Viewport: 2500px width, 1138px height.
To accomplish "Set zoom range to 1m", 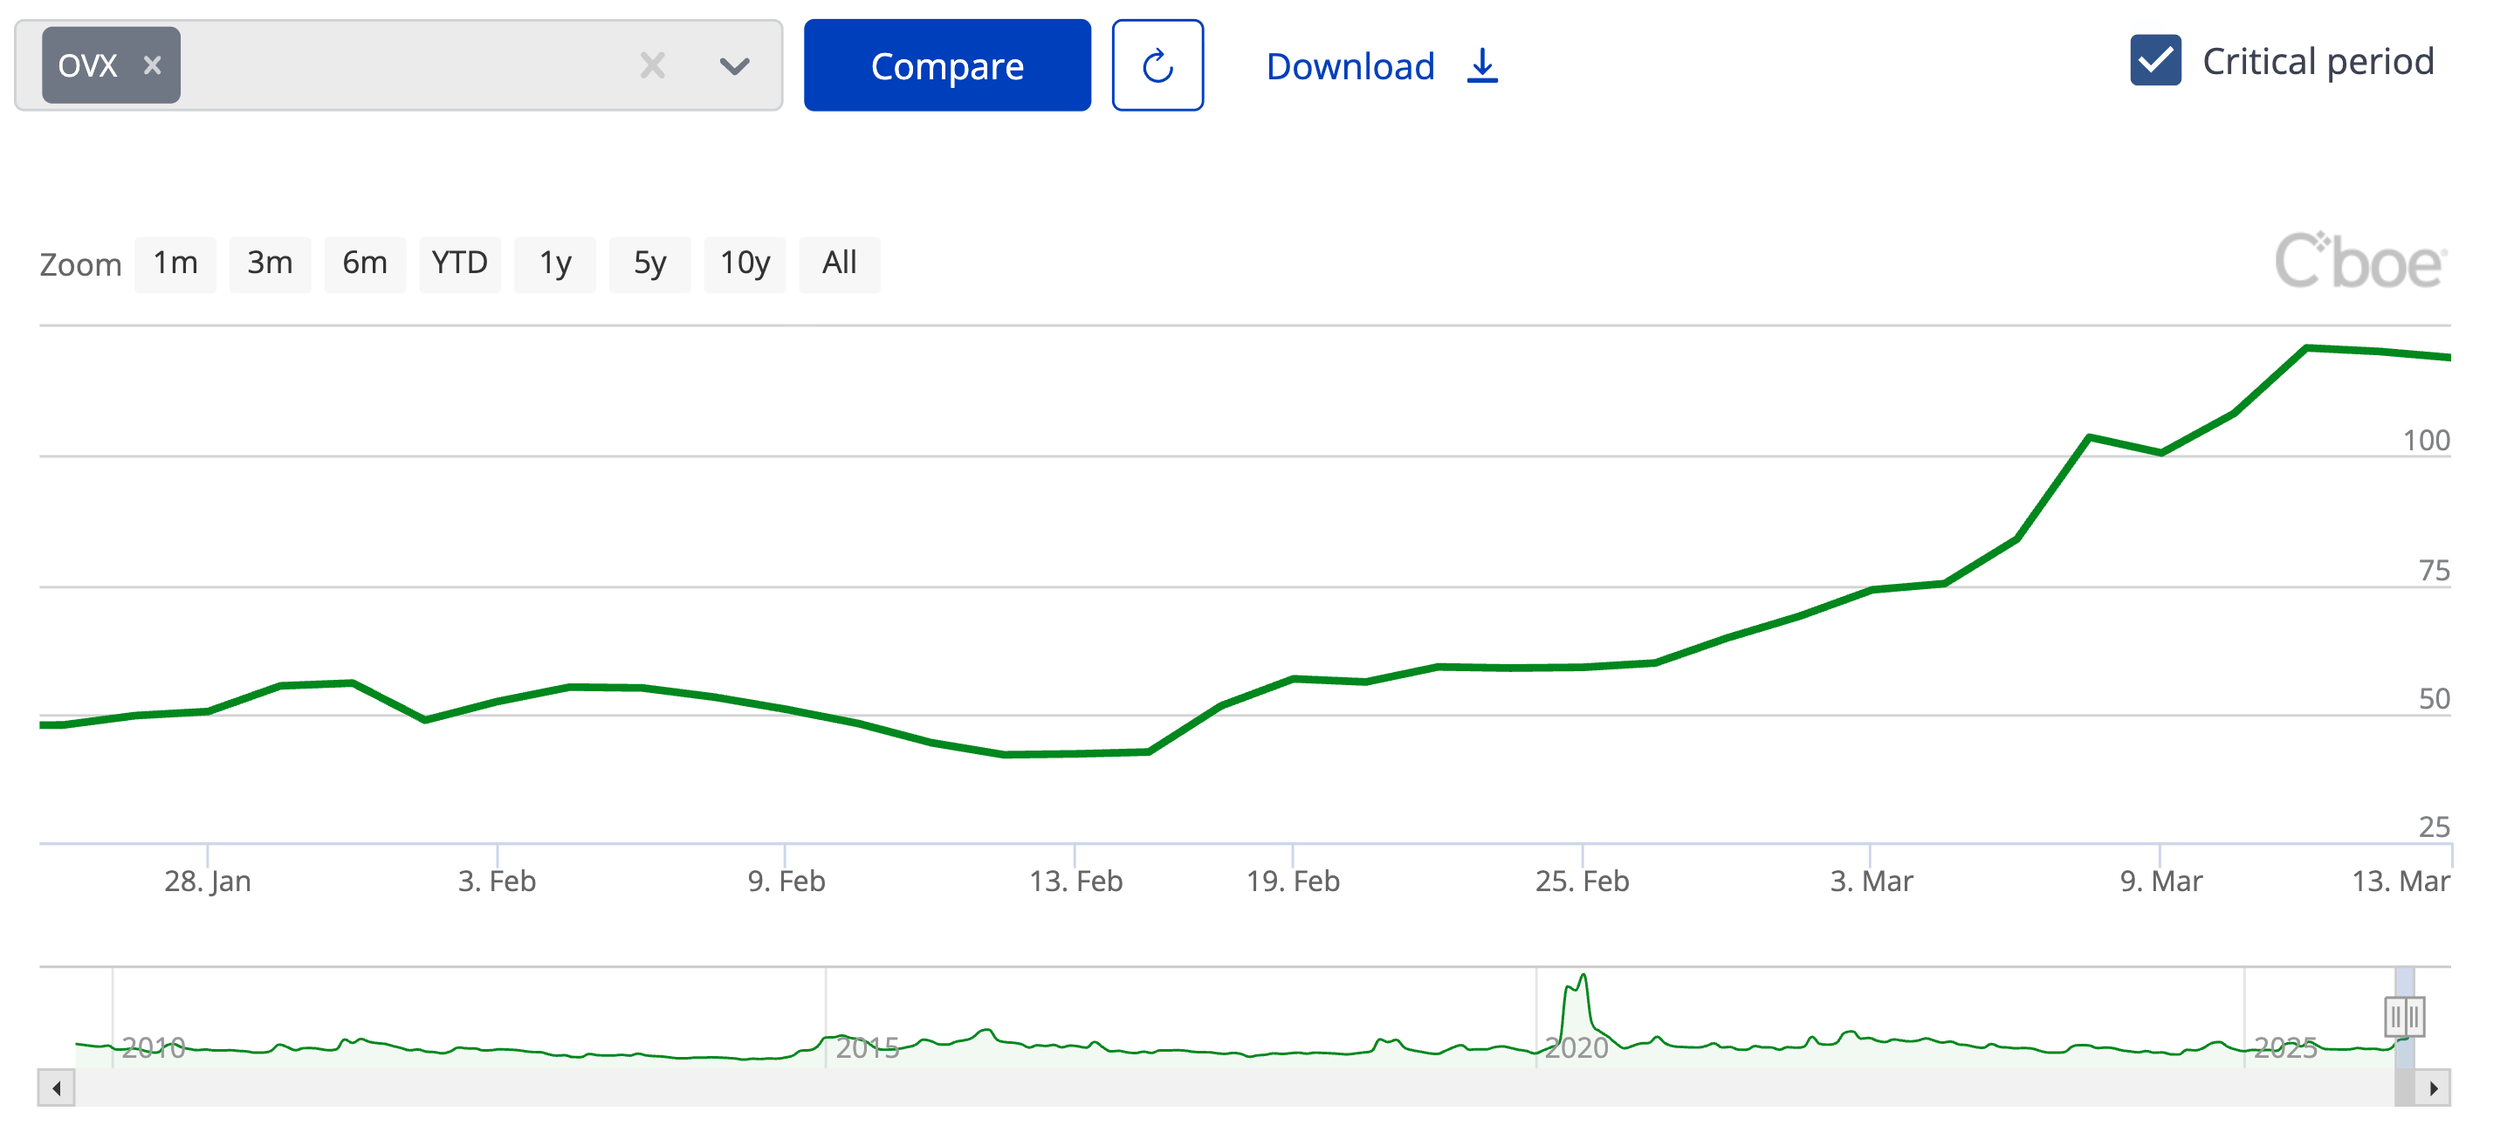I will (175, 264).
